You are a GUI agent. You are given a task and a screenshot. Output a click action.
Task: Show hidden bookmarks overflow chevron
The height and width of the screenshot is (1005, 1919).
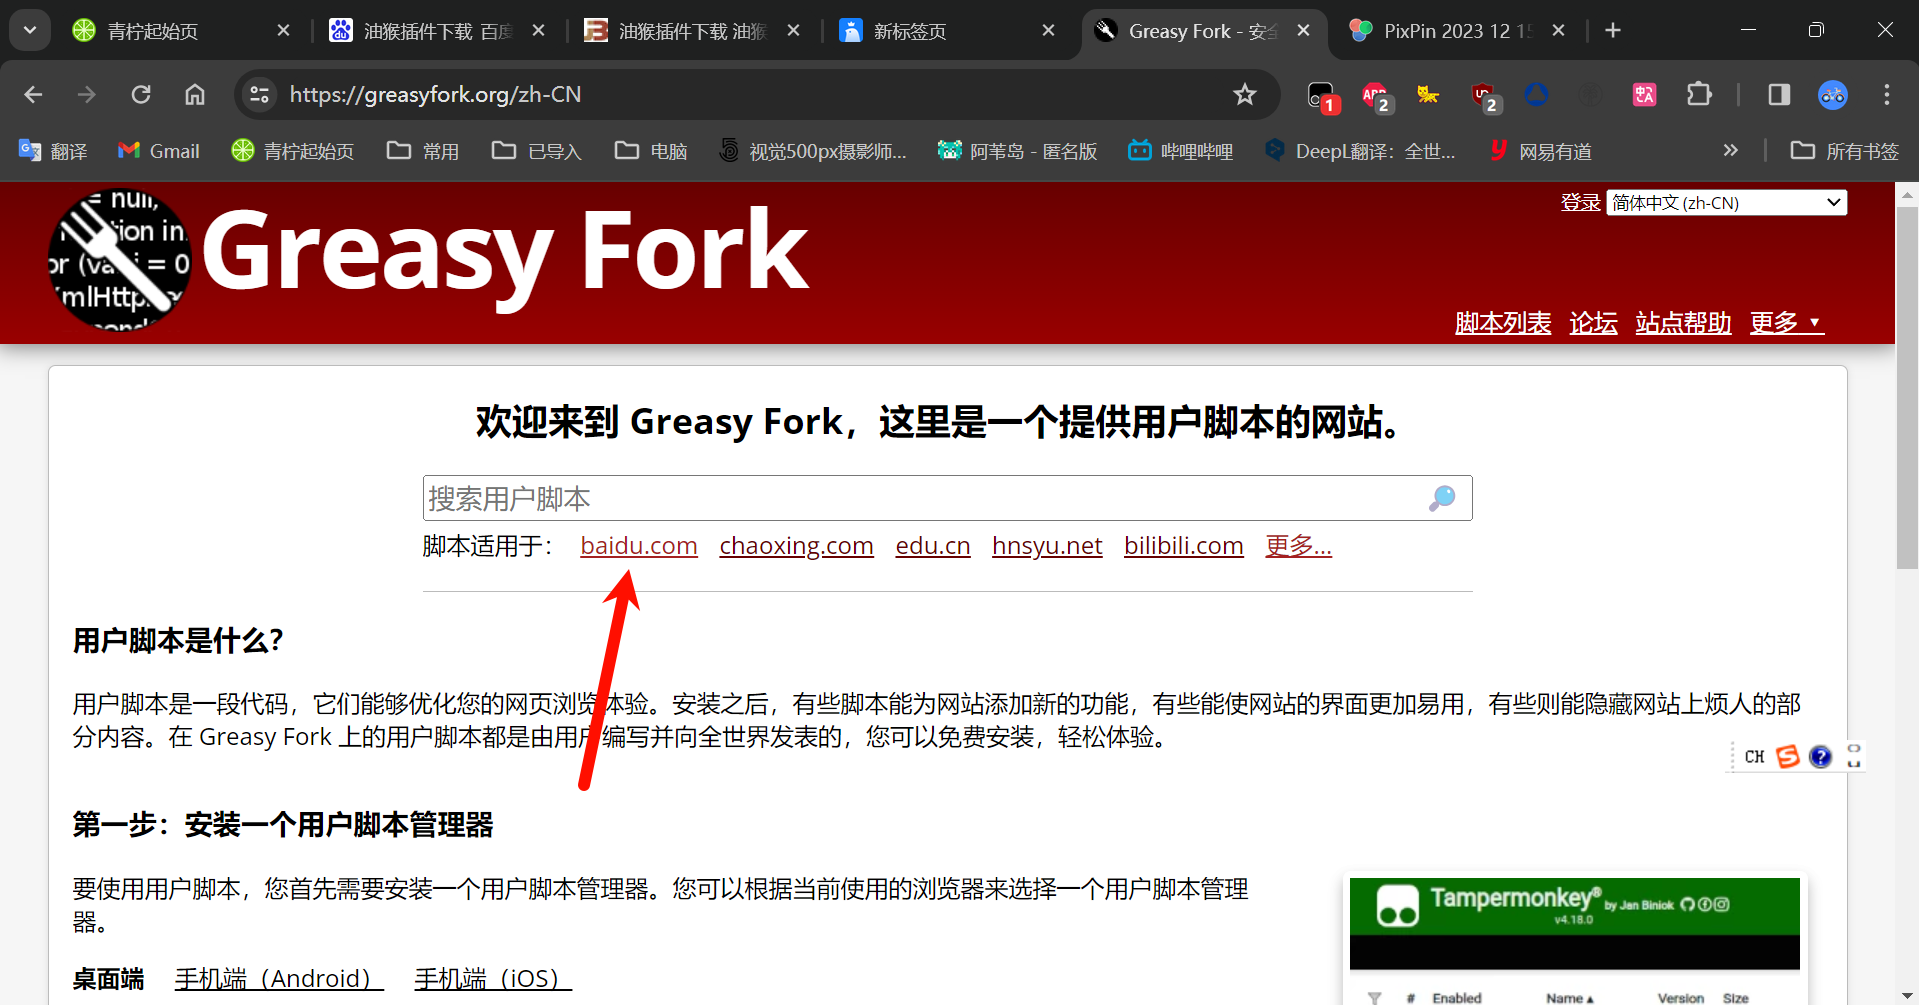(x=1730, y=151)
